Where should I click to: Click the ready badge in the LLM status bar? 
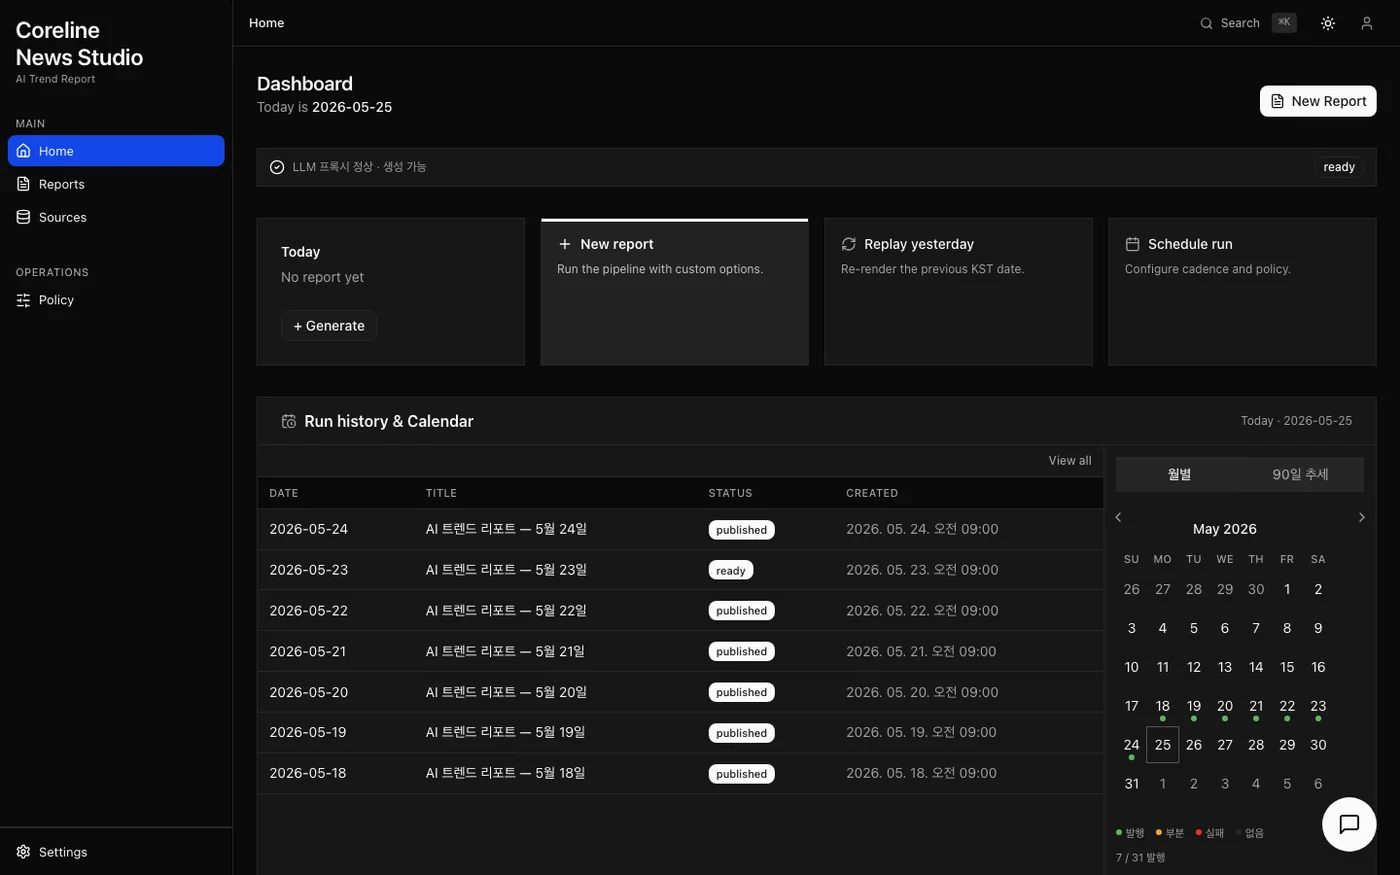[x=1339, y=167]
